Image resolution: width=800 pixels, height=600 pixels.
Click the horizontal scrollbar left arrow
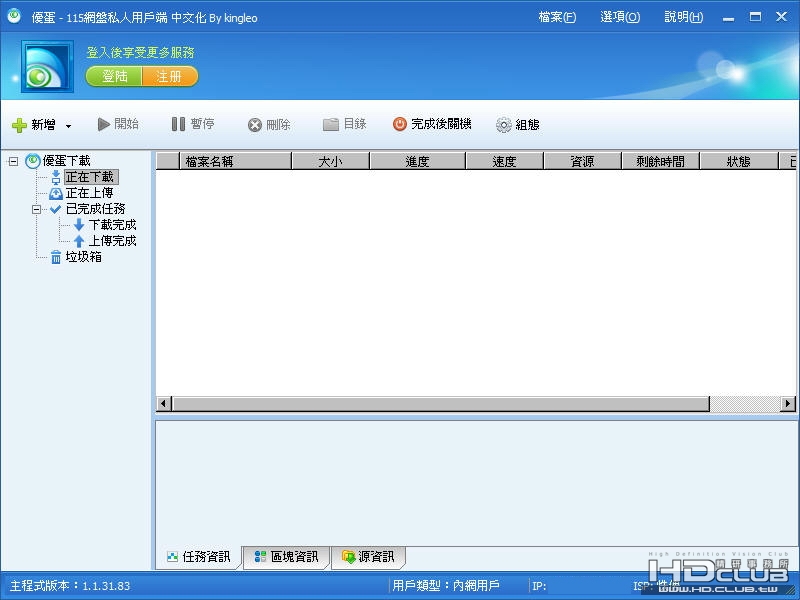coord(163,404)
